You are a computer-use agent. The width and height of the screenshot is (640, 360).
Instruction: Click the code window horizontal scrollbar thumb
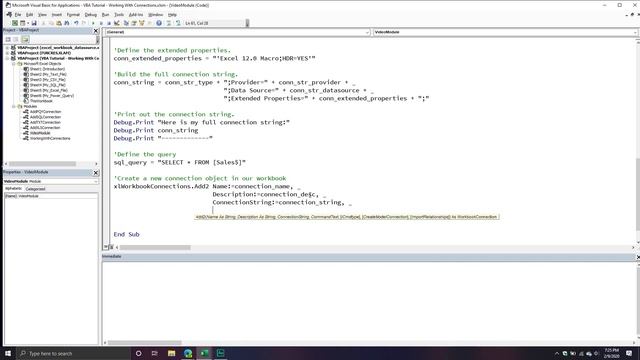155,248
